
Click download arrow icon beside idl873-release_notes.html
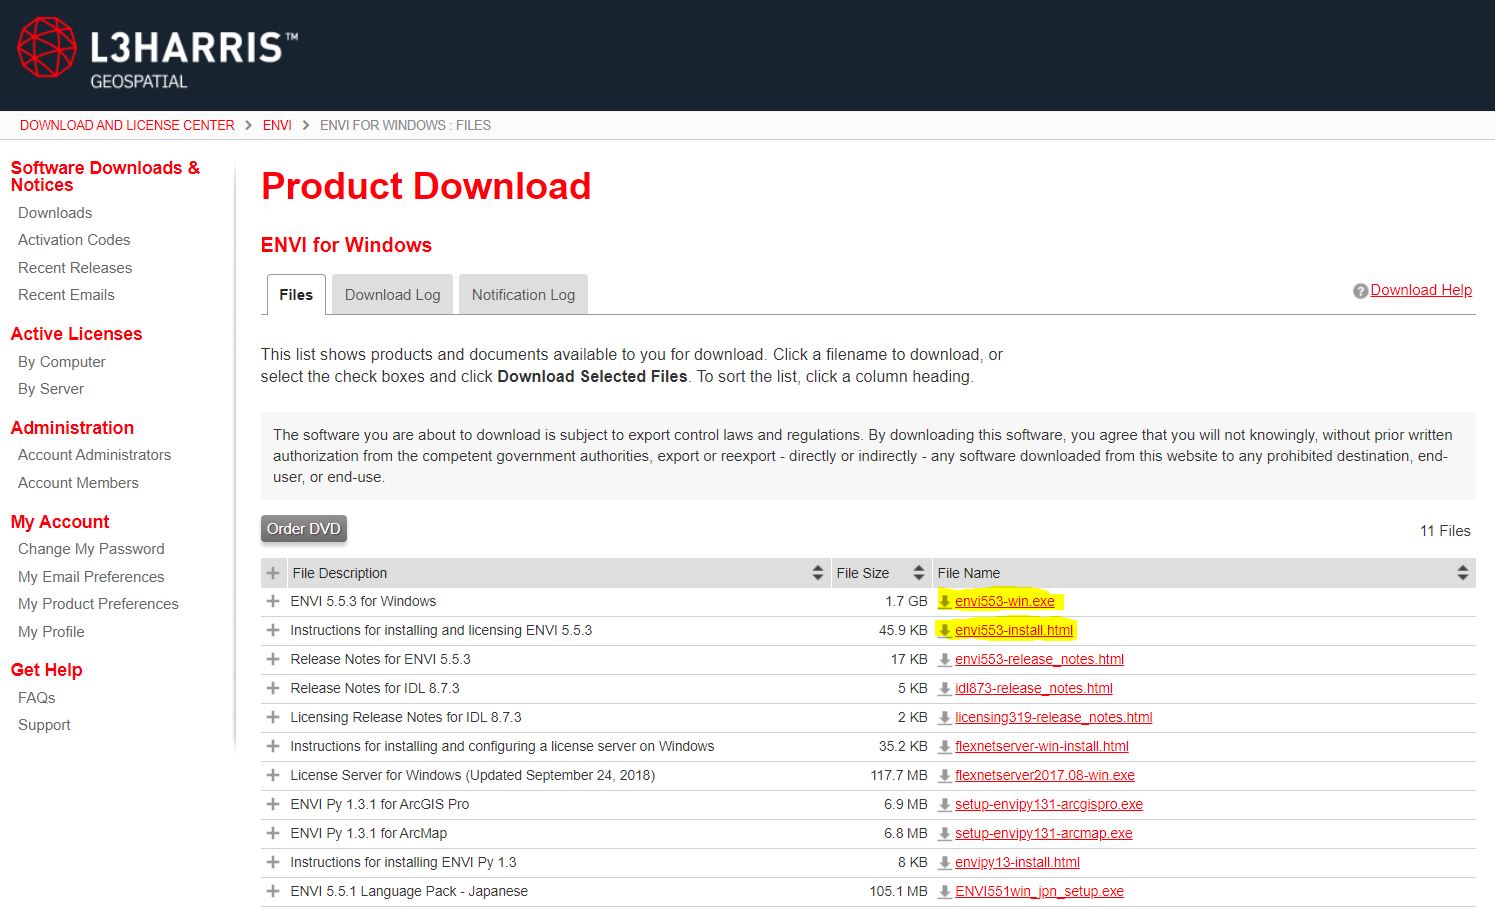[x=944, y=689]
